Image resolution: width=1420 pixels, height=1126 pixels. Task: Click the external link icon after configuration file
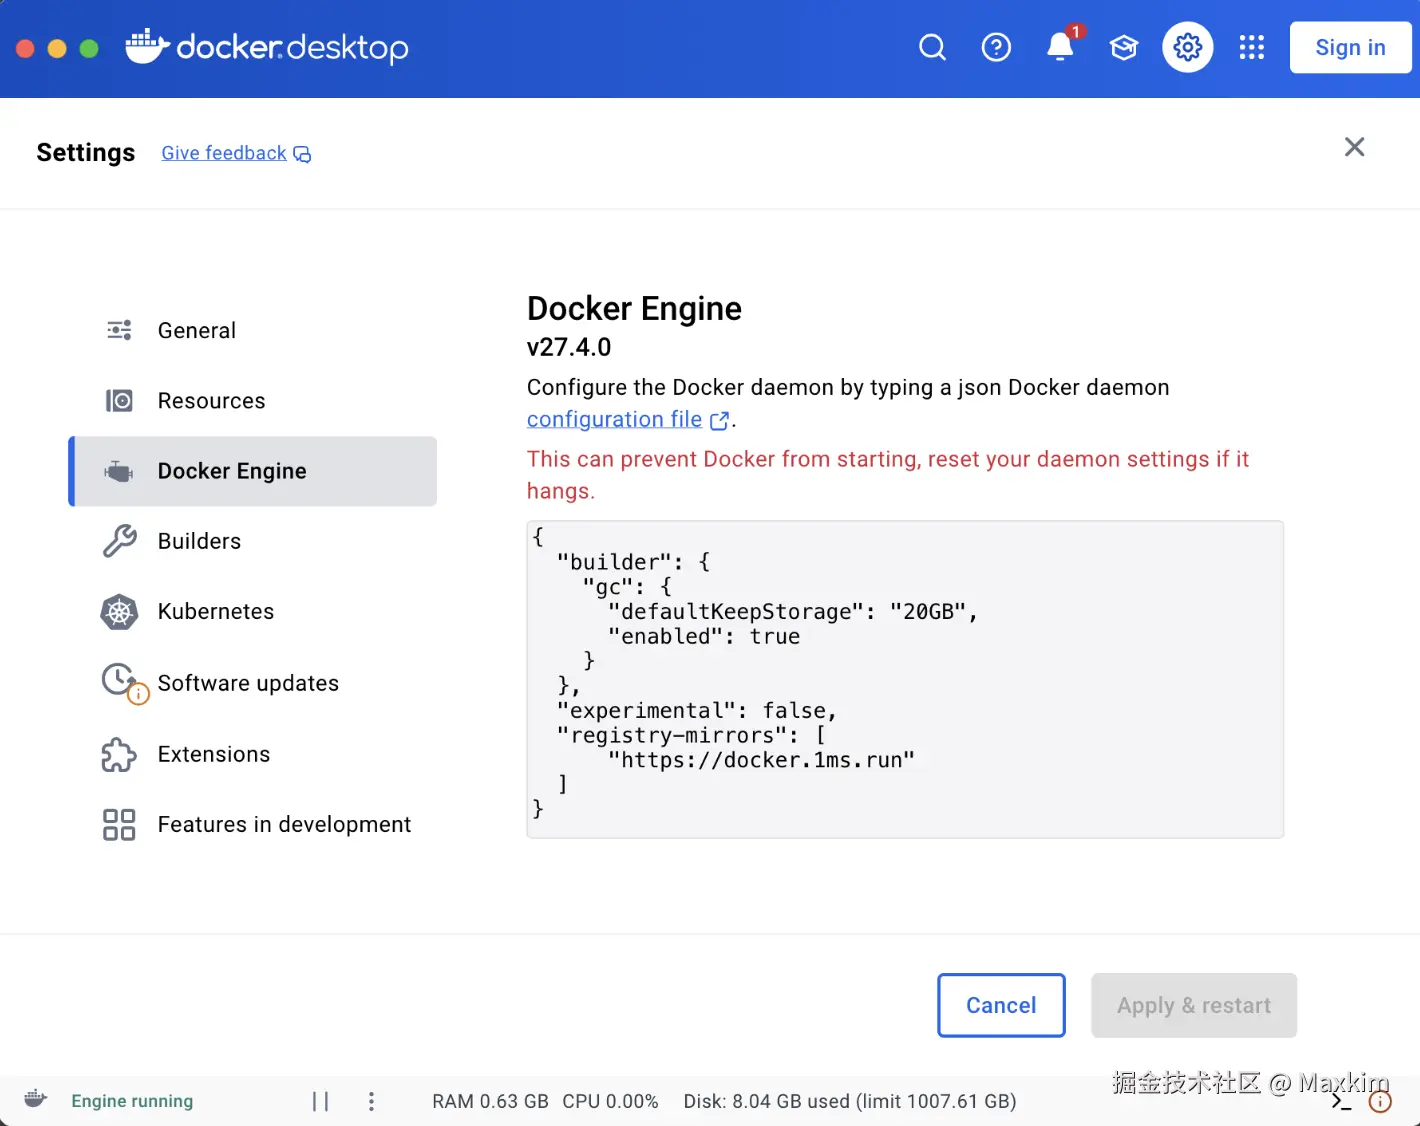point(719,421)
